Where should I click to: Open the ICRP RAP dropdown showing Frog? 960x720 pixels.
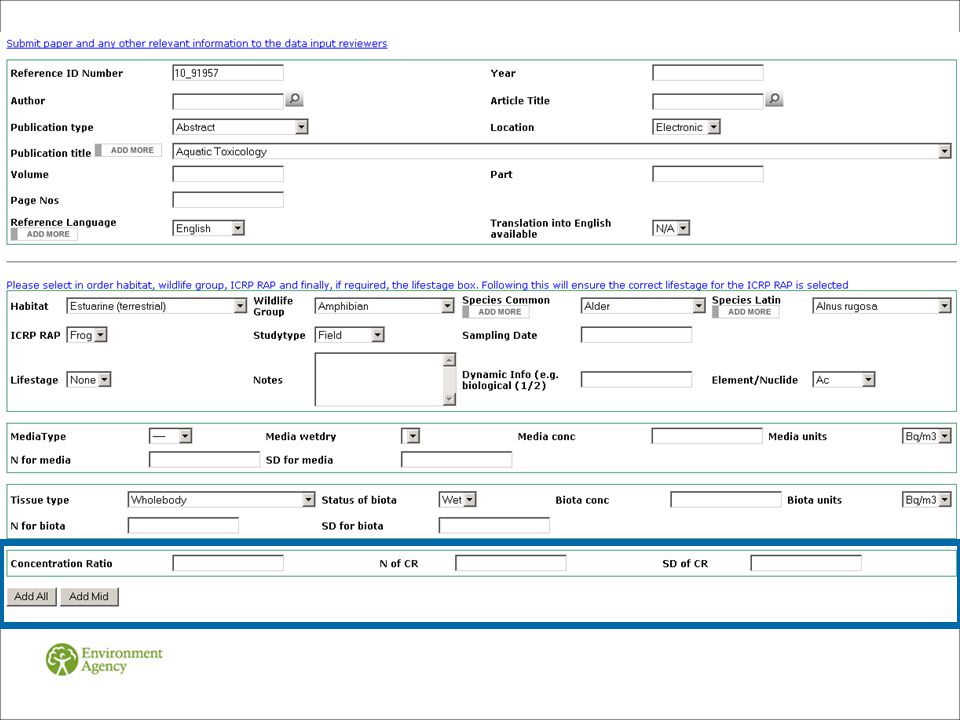87,335
